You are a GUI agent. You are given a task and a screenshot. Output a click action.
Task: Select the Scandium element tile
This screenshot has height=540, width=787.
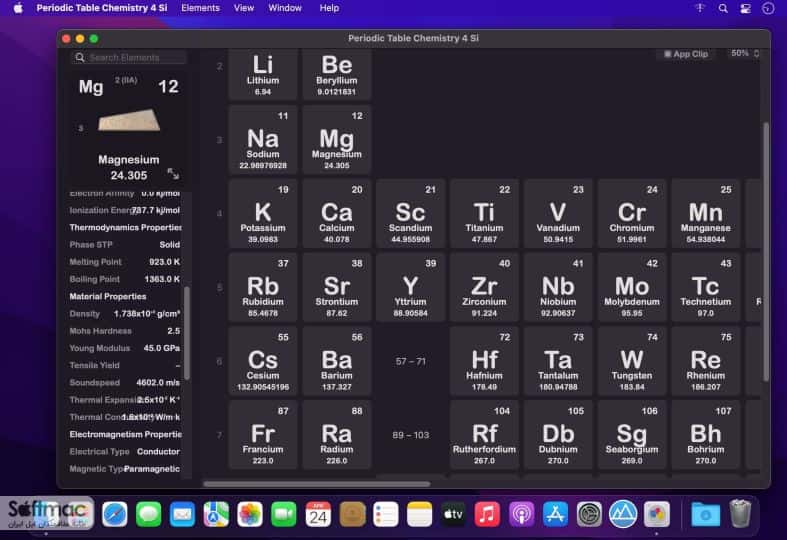(411, 214)
